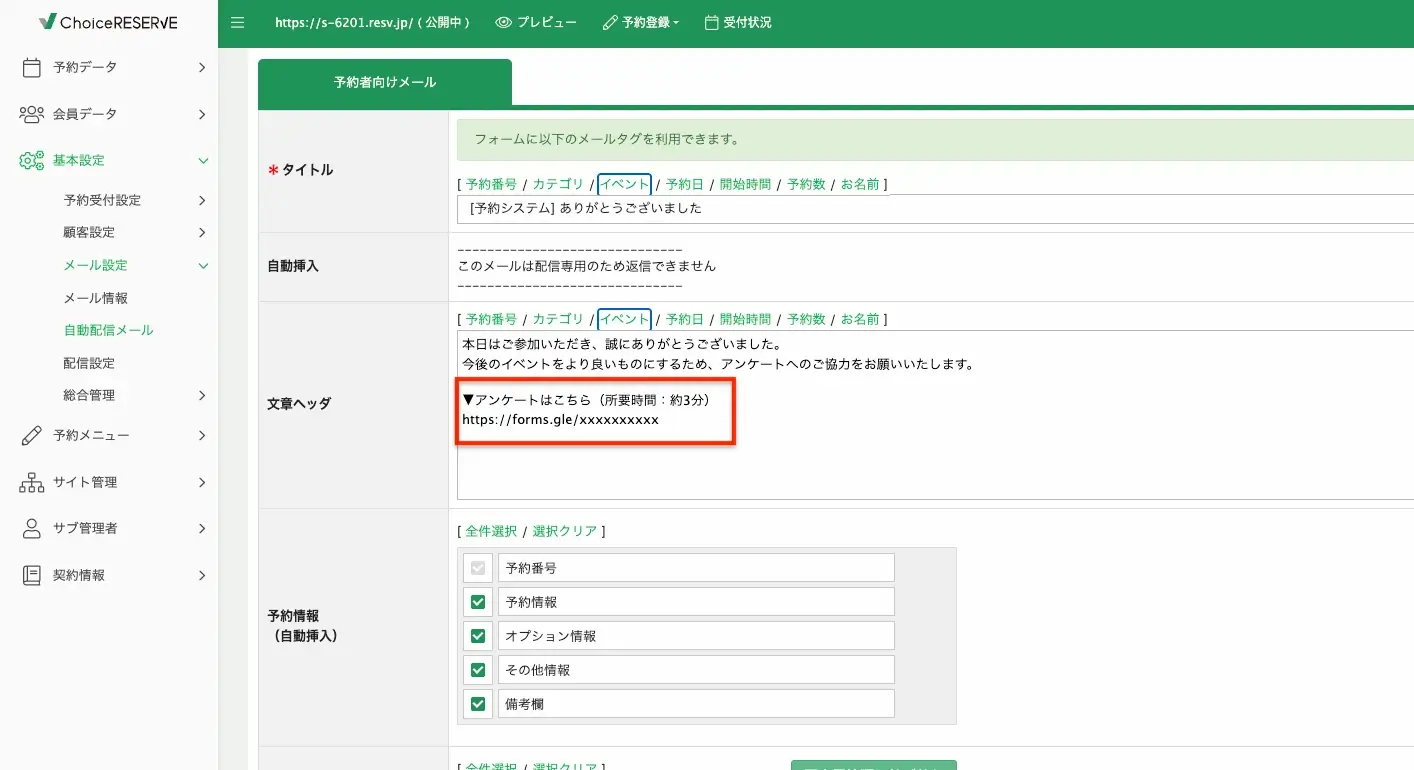Insert 予約番号 tag in 文章ヘッダ row
The image size is (1414, 770).
click(491, 319)
